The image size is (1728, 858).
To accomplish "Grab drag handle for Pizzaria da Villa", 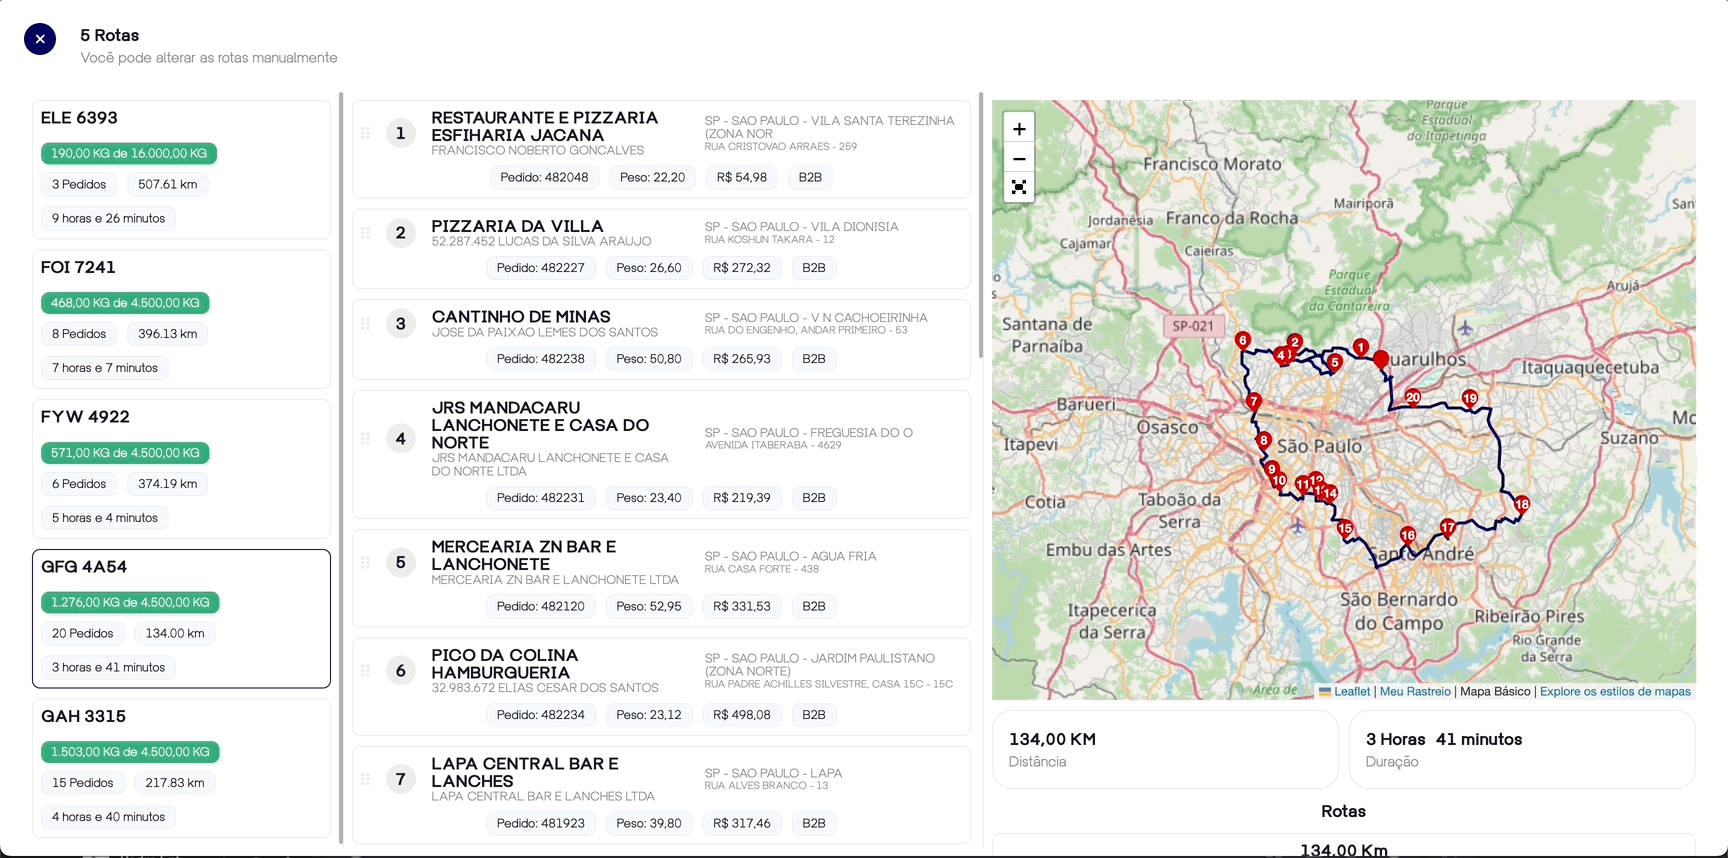I will click(x=365, y=233).
